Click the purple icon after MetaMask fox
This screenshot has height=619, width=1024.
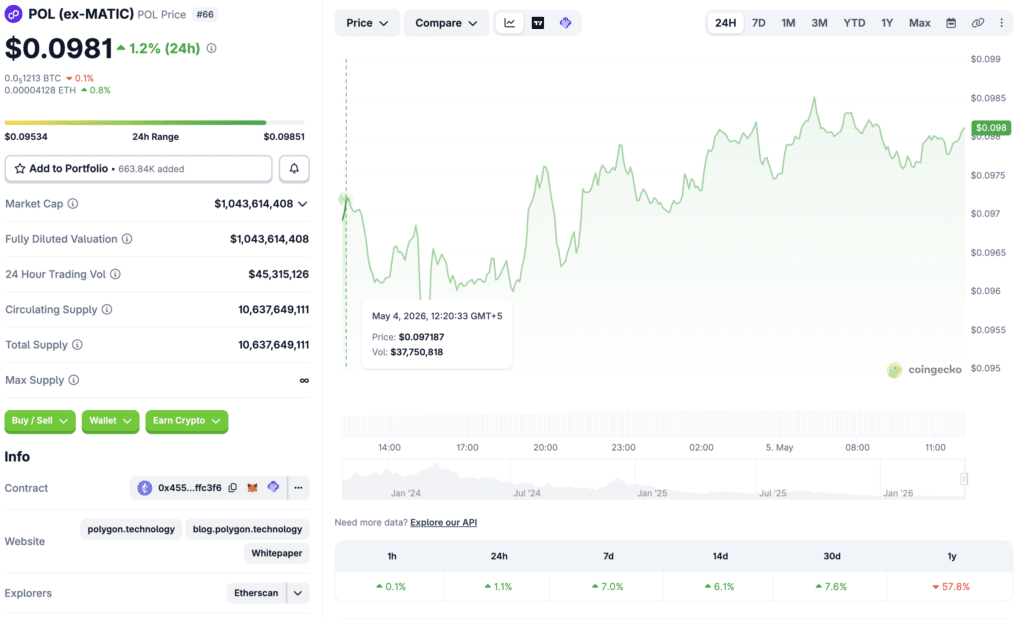pos(274,487)
